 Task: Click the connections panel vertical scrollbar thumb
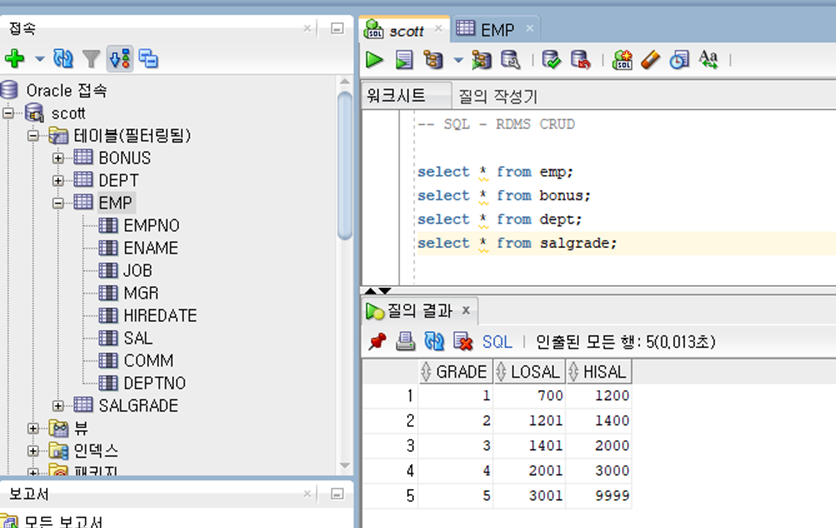tap(345, 166)
